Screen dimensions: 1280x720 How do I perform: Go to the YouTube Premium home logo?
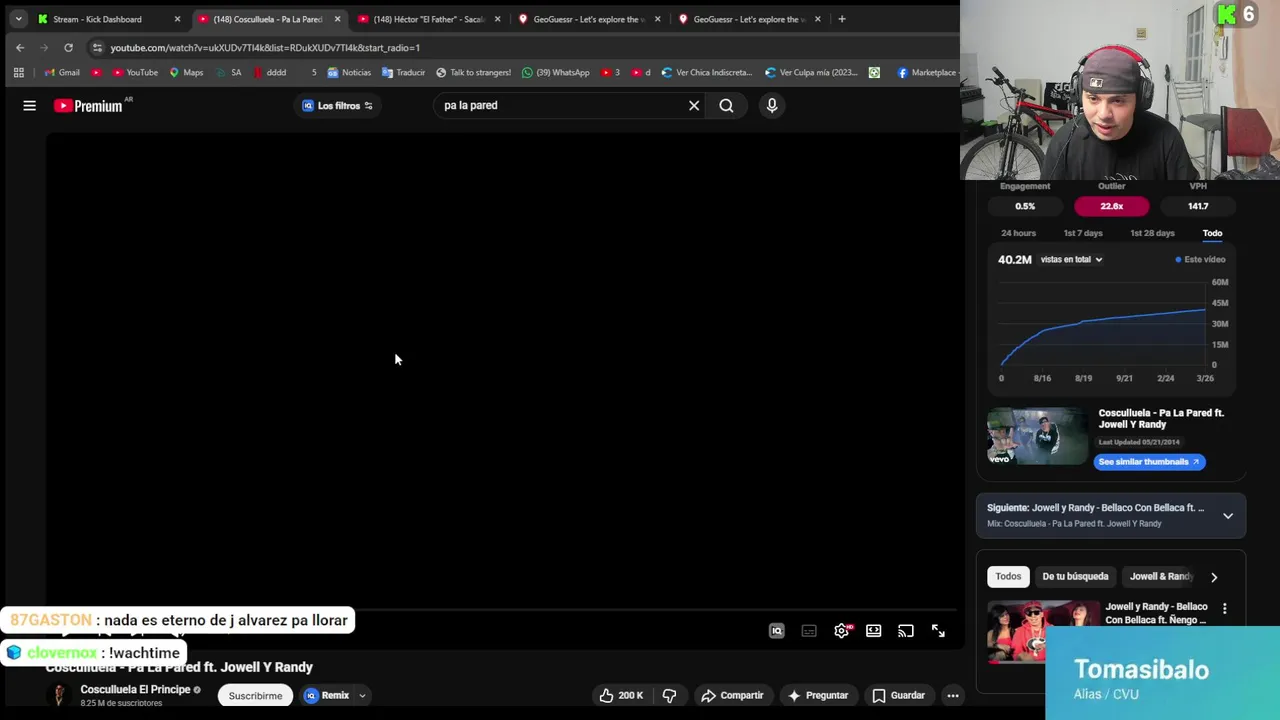88,105
